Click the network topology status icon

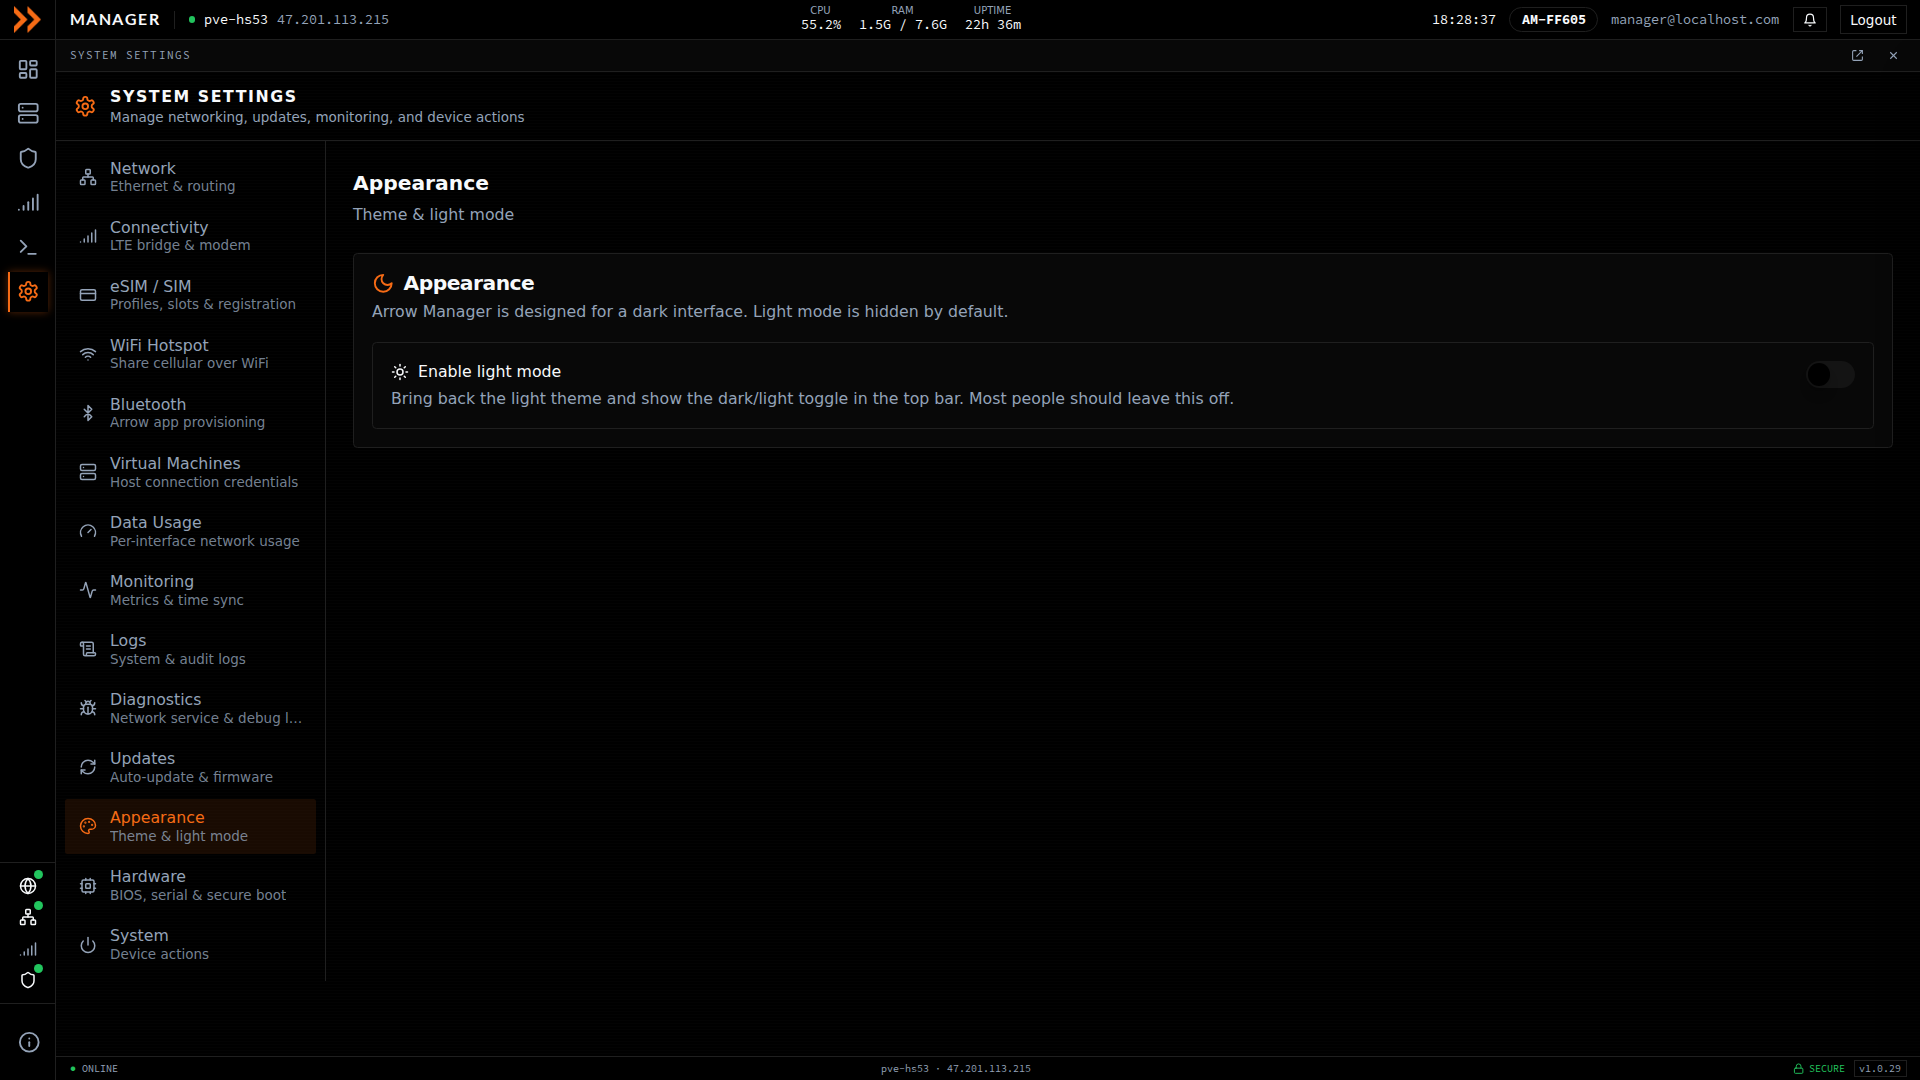28,917
